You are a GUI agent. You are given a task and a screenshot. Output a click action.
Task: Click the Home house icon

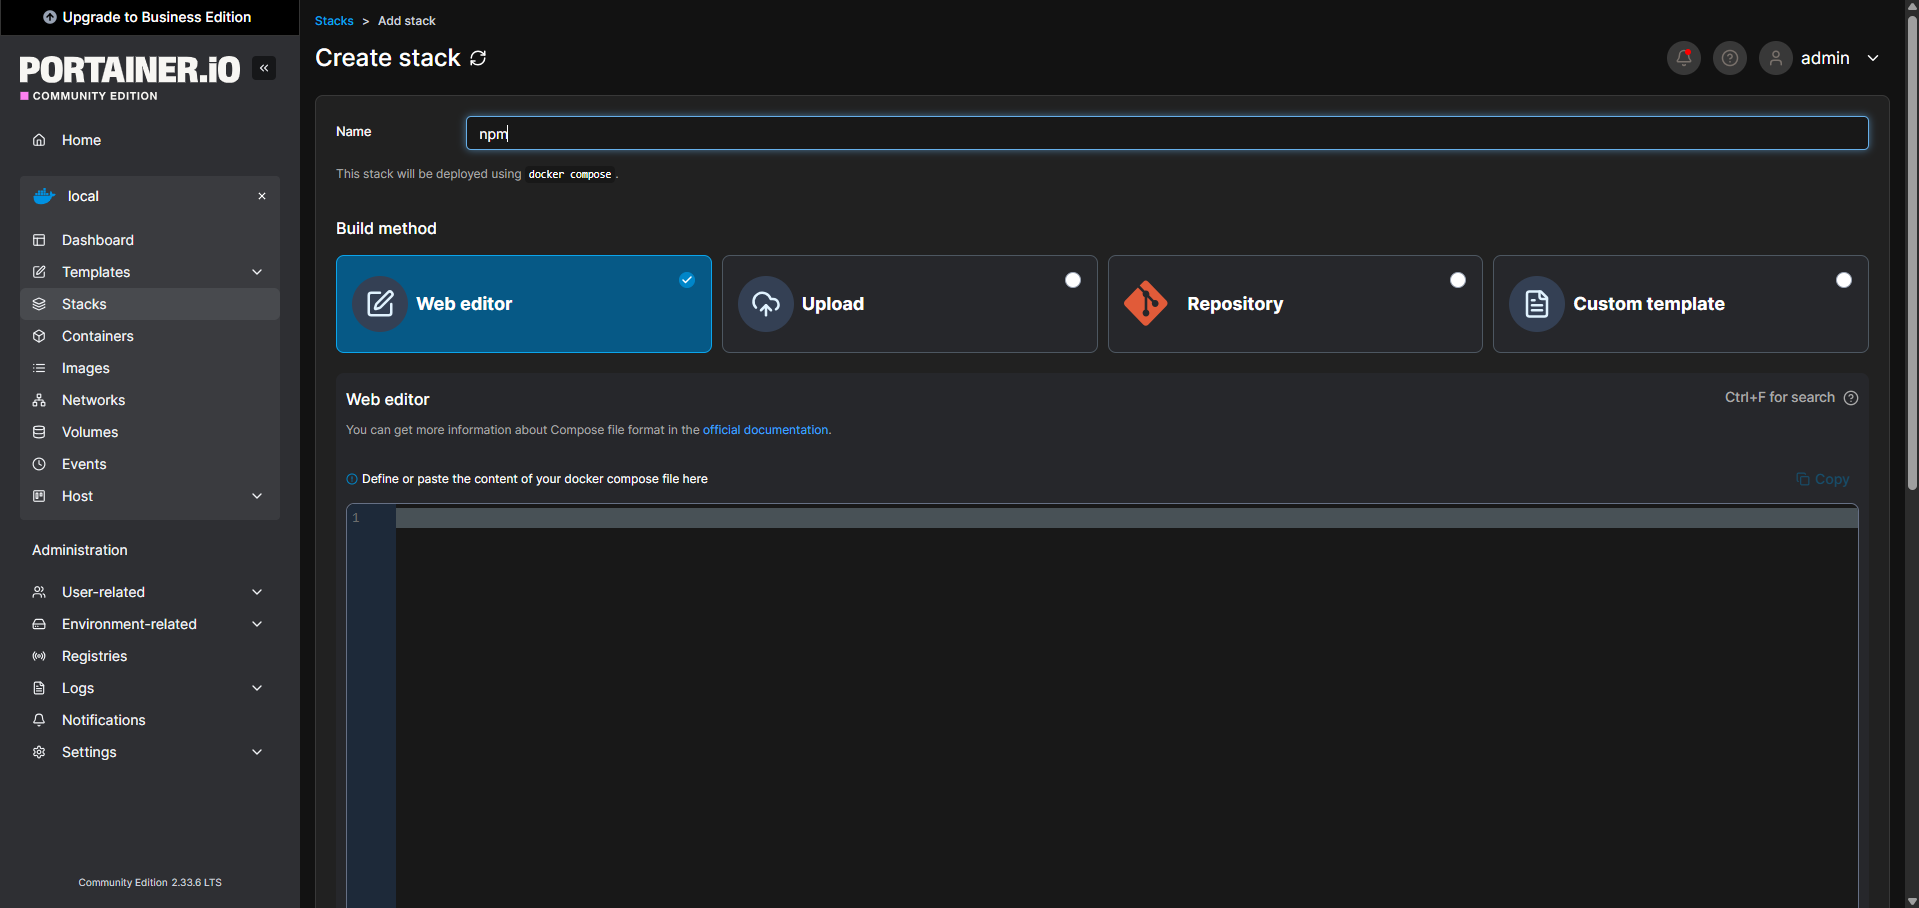pos(39,140)
